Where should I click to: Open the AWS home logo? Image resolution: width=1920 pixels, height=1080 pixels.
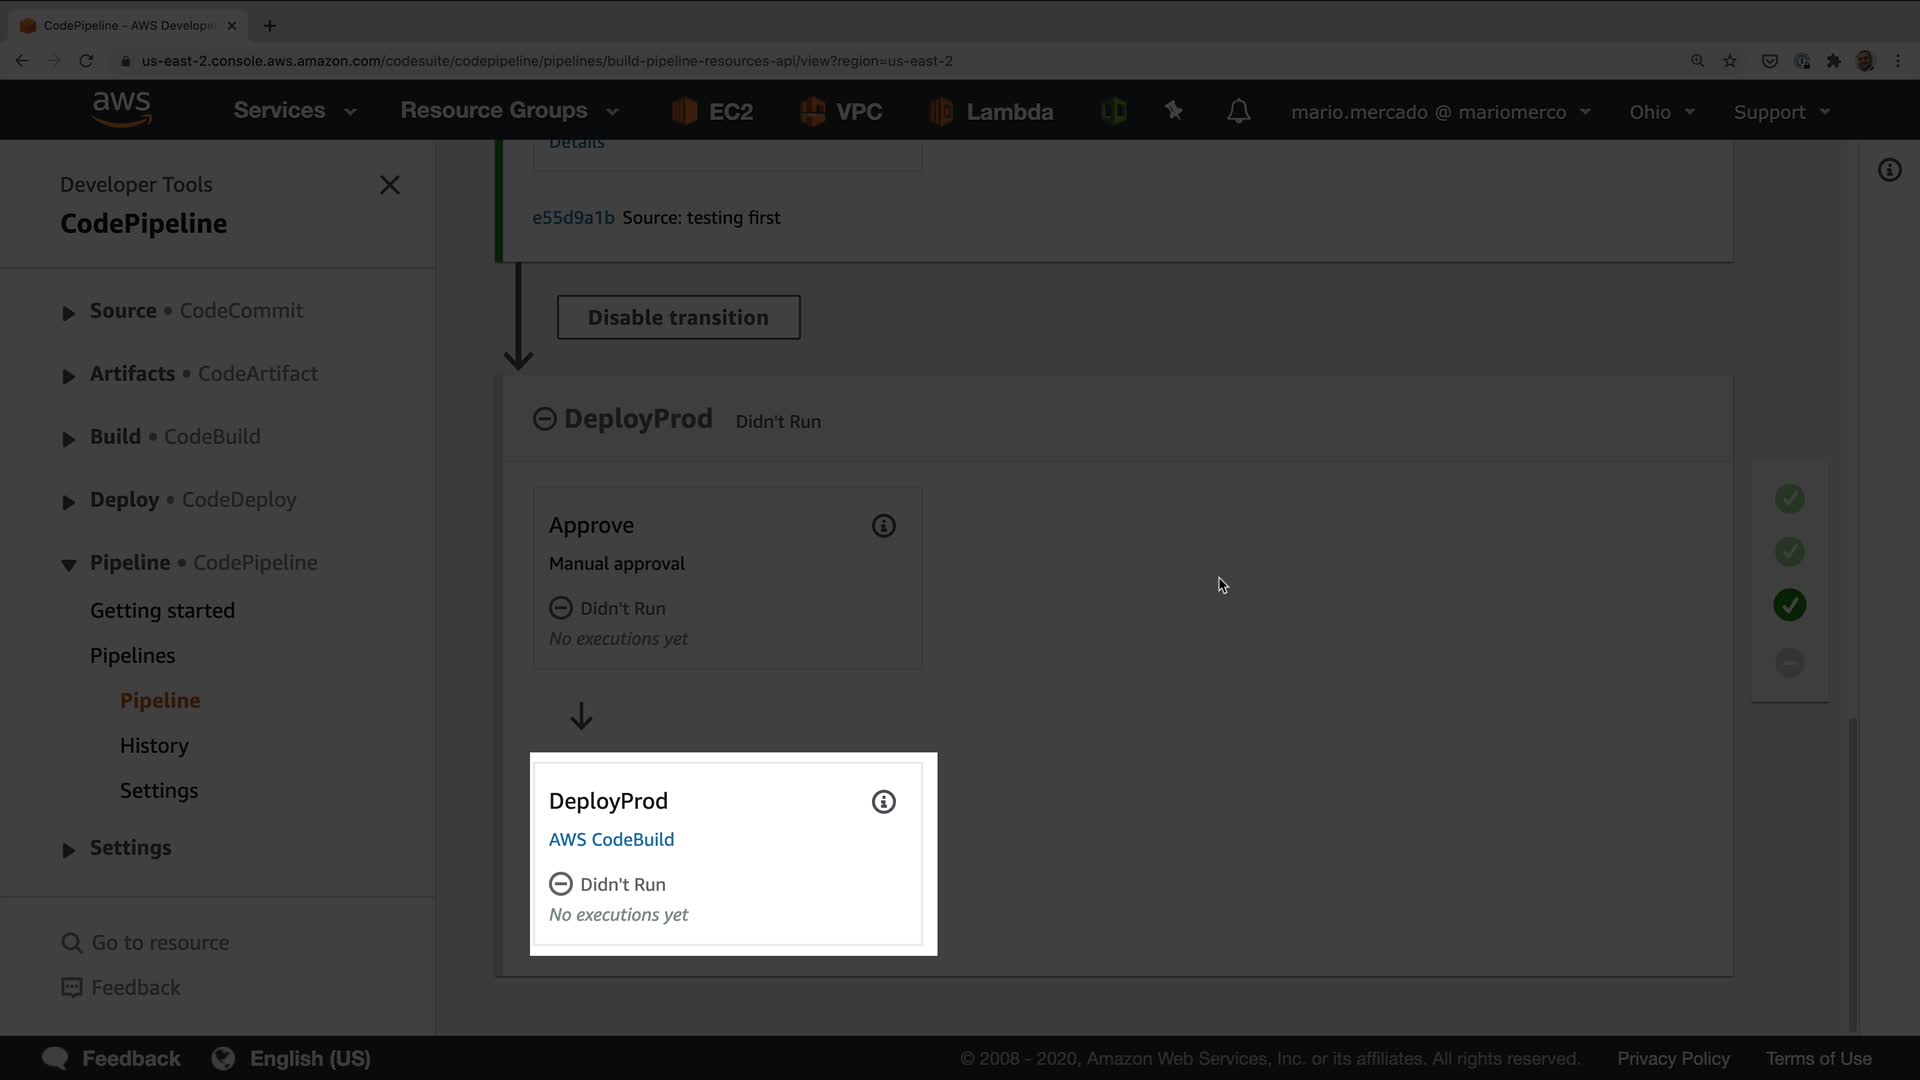pos(121,110)
